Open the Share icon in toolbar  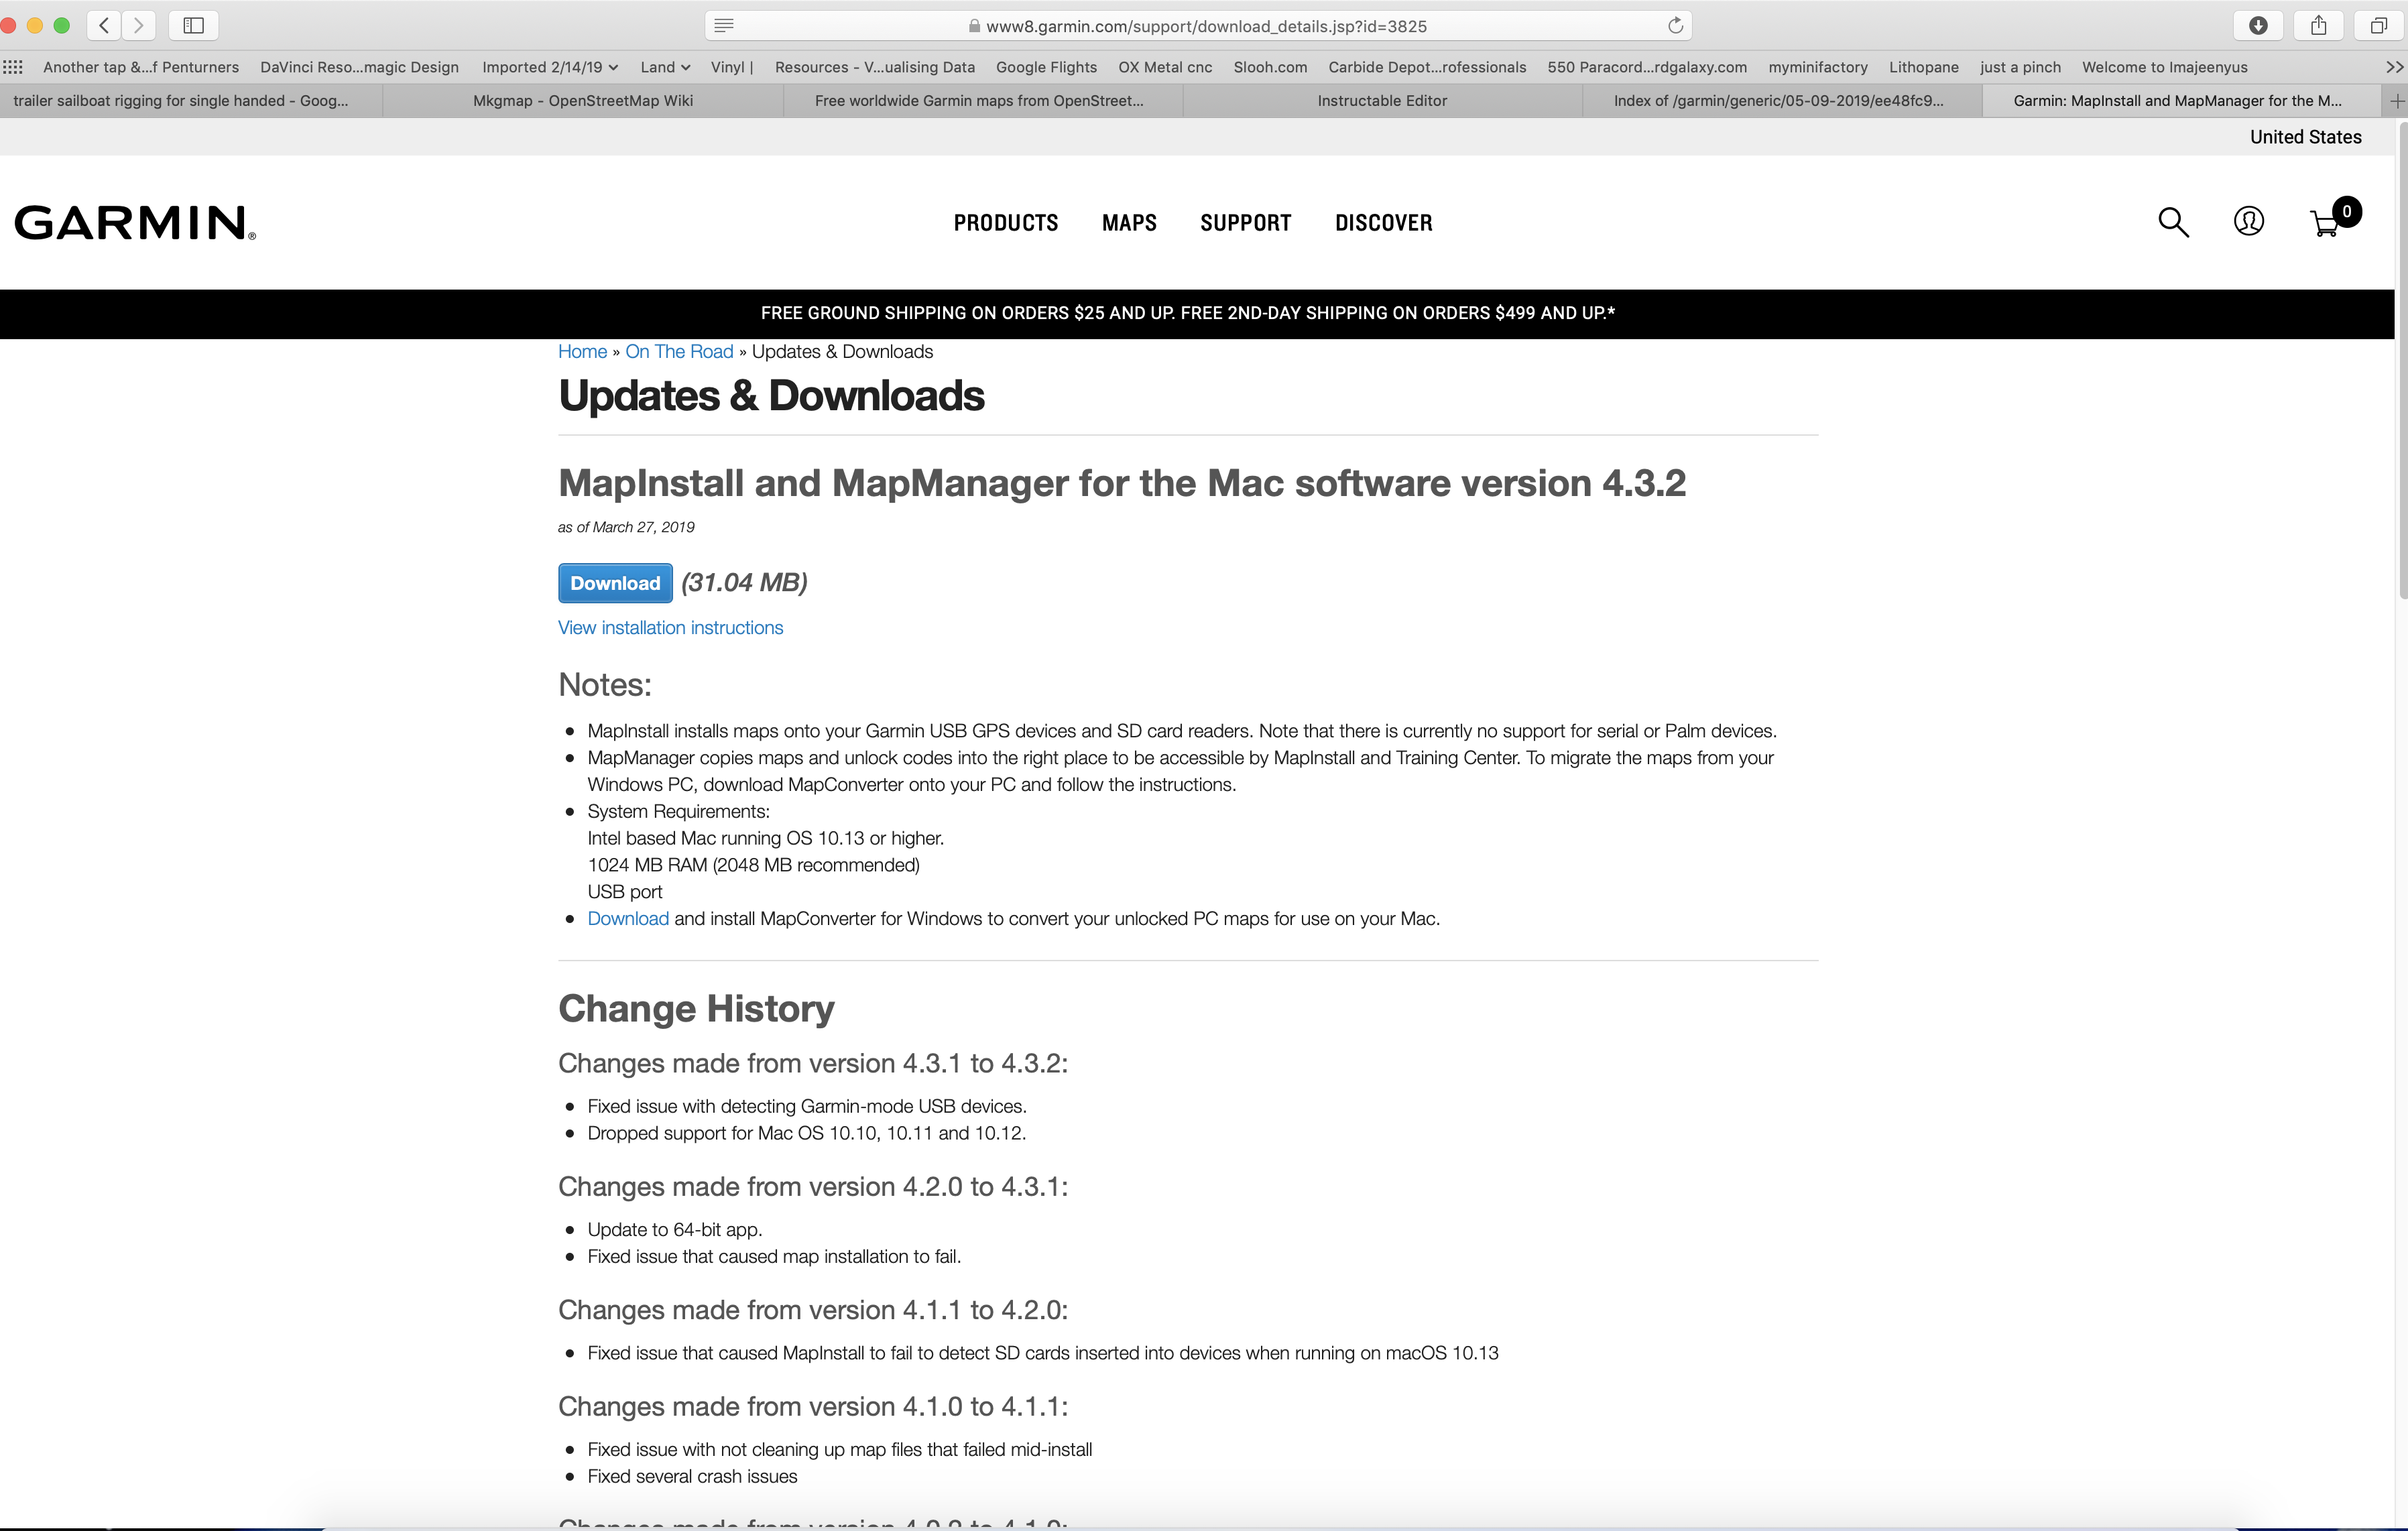(x=2318, y=25)
